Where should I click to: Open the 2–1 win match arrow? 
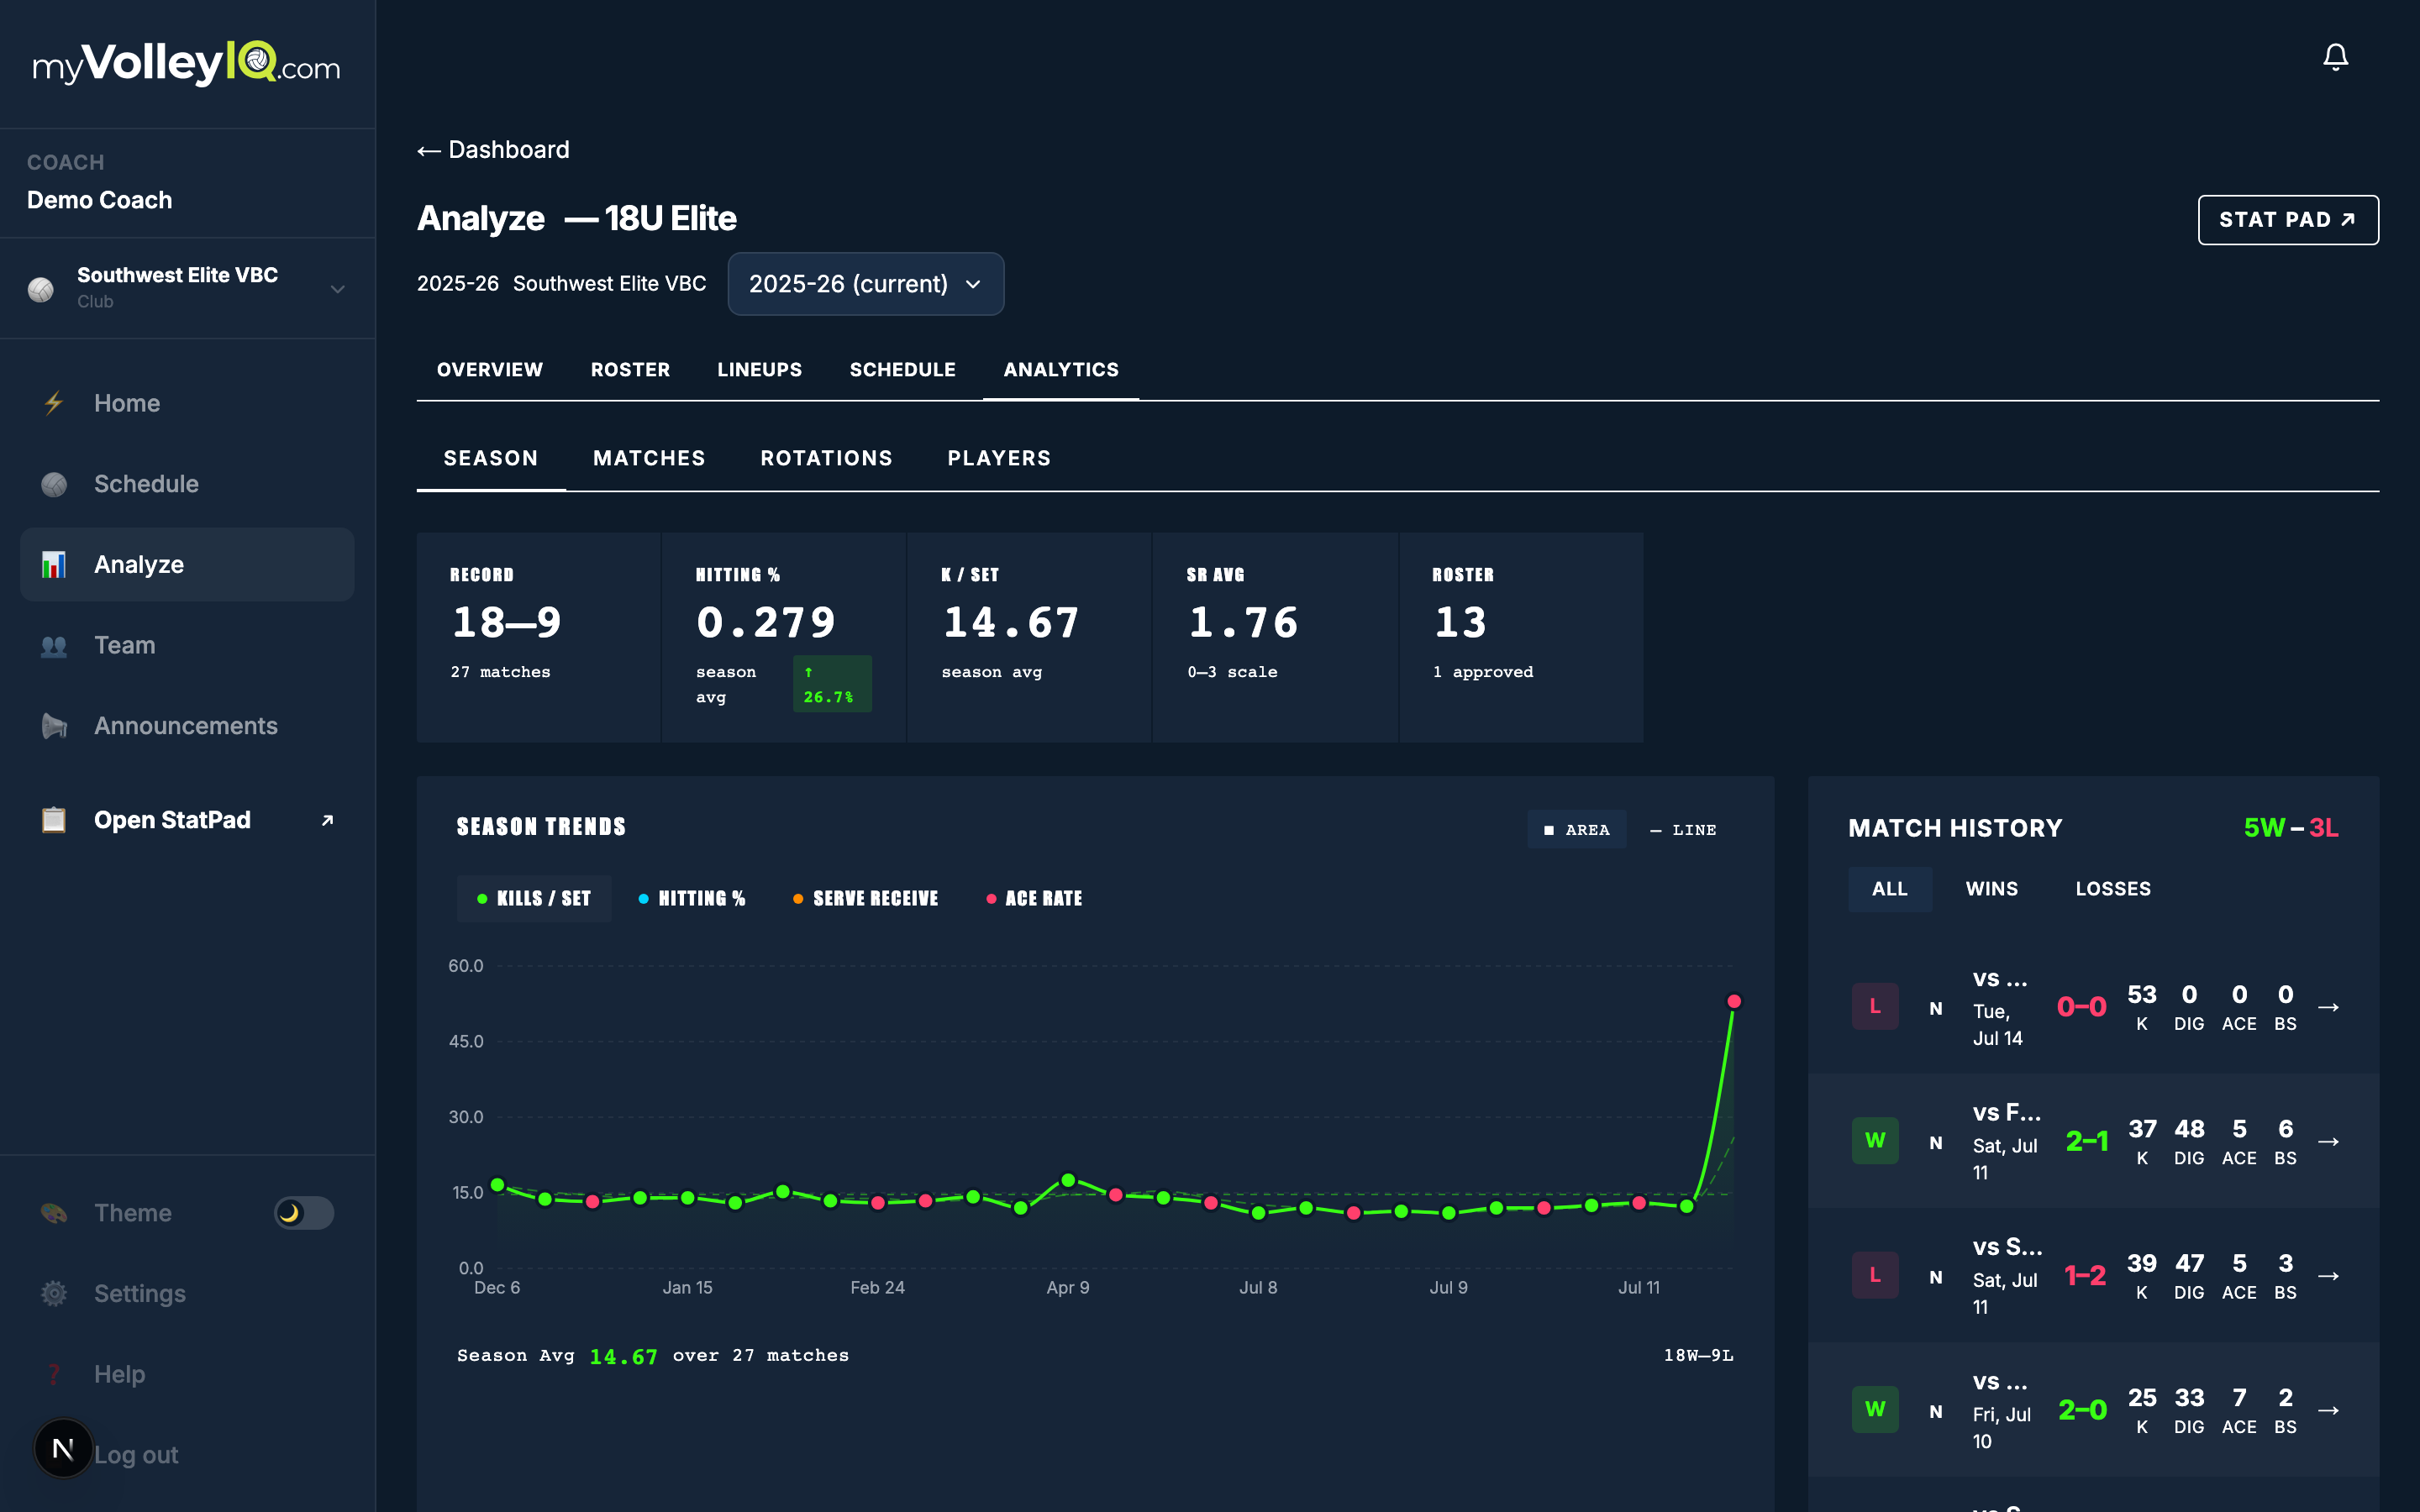(x=2328, y=1141)
